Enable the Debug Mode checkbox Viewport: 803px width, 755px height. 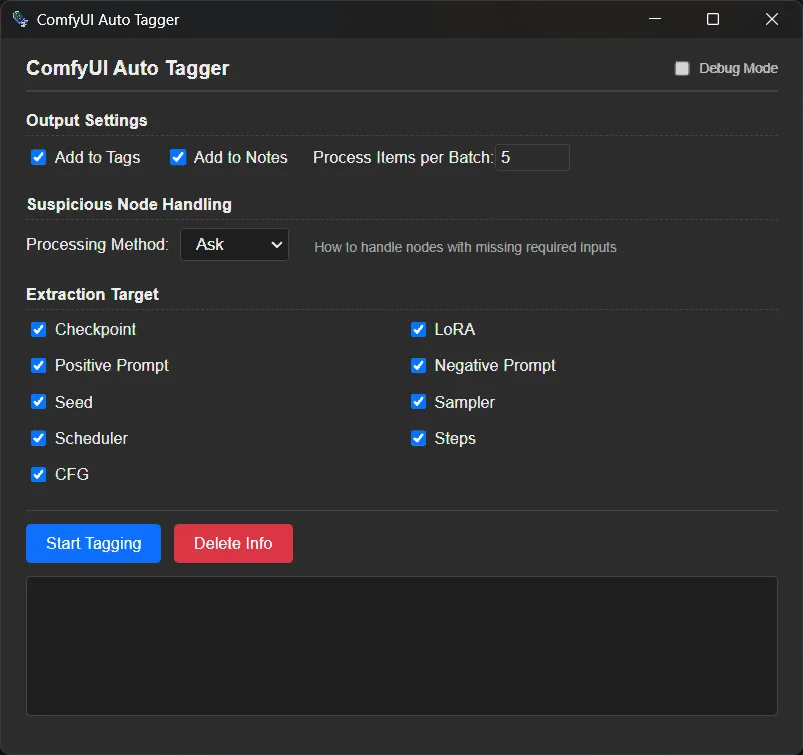[682, 69]
